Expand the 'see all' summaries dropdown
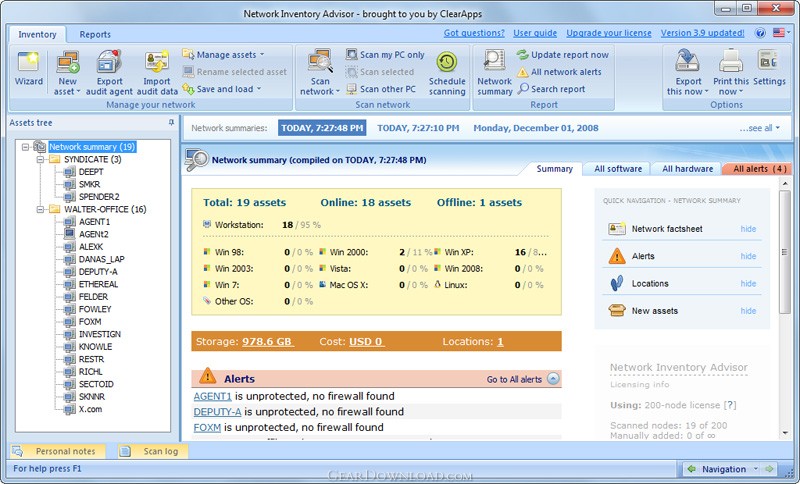 coord(758,128)
